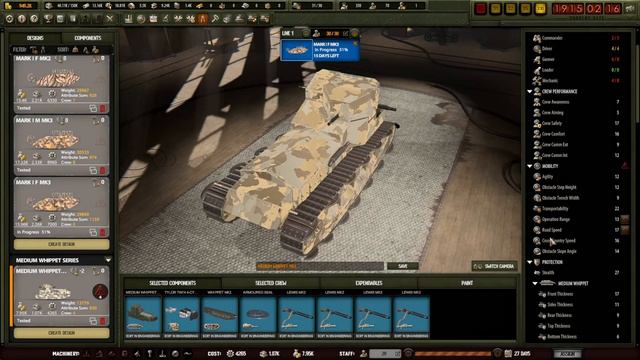Select the Mark I F MK2 design card
The width and height of the screenshot is (640, 360).
click(61, 84)
